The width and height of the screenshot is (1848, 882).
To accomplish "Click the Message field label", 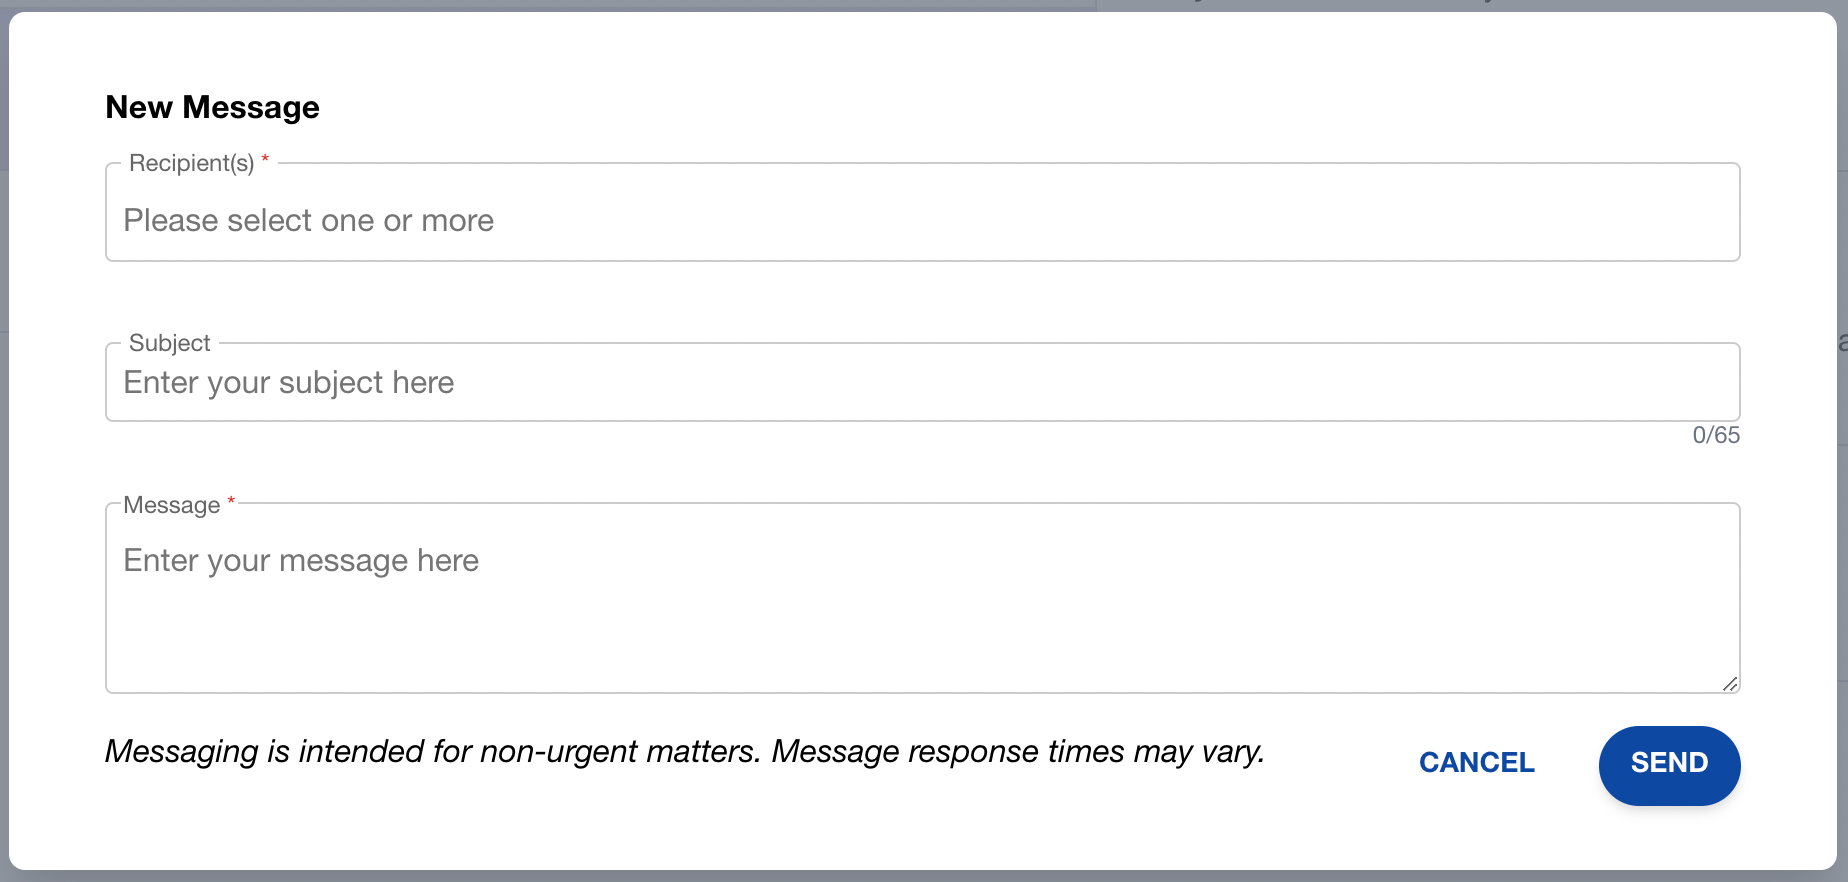I will point(172,505).
